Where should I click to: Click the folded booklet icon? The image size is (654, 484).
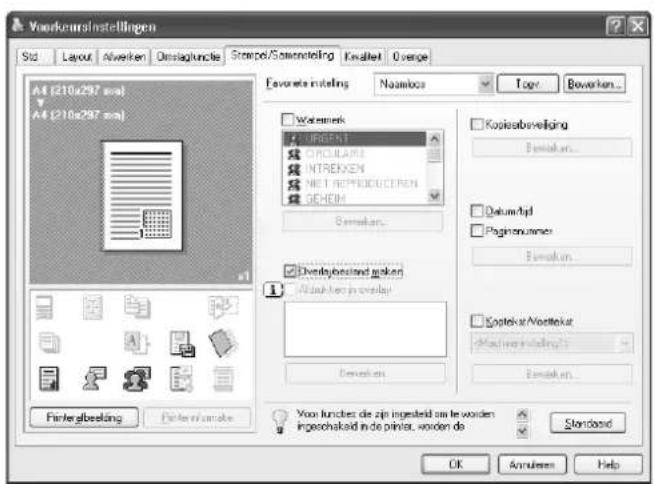coord(224,307)
